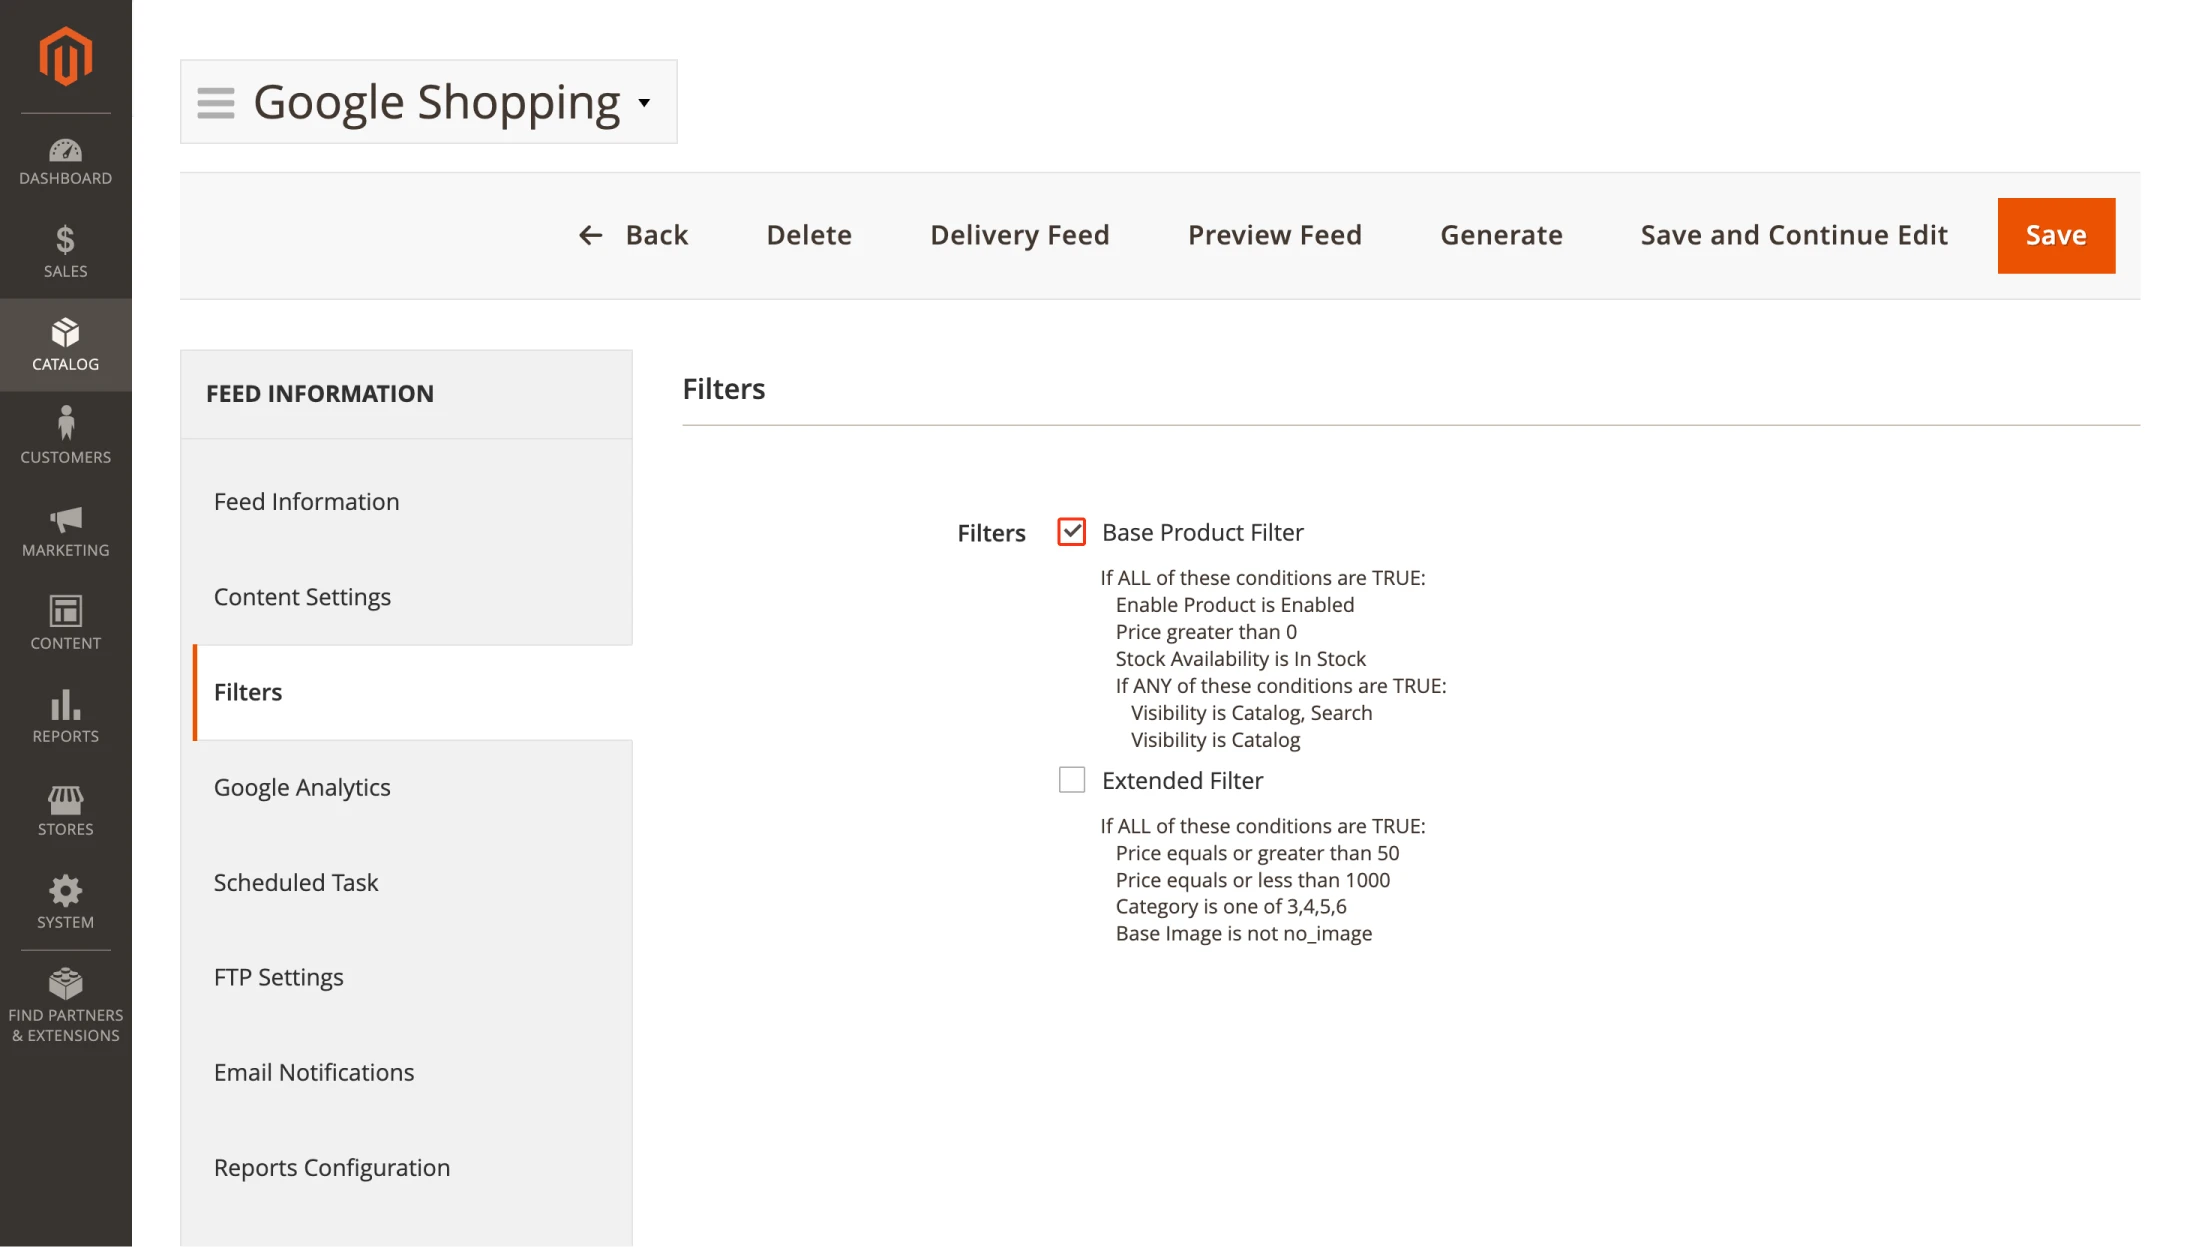This screenshot has width=2205, height=1247.
Task: Open the Scheduled Task settings
Action: click(x=296, y=882)
